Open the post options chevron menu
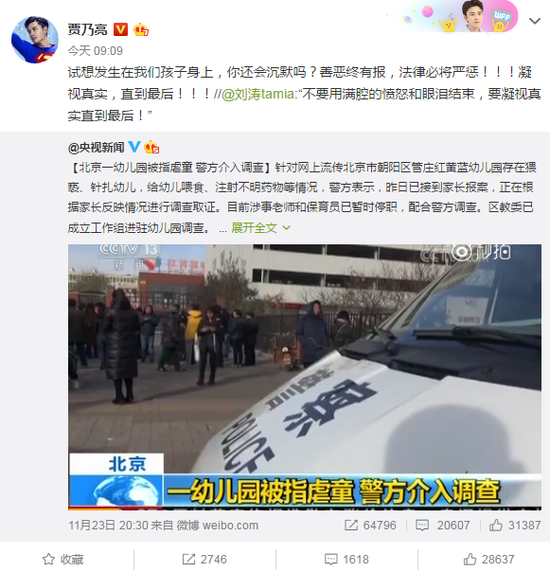Image resolution: width=550 pixels, height=572 pixels. [535, 21]
